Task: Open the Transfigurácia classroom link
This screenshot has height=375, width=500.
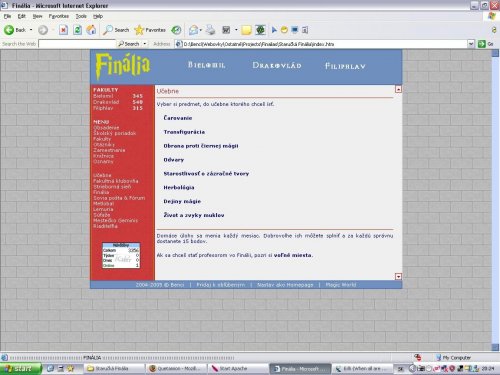Action: [x=184, y=132]
